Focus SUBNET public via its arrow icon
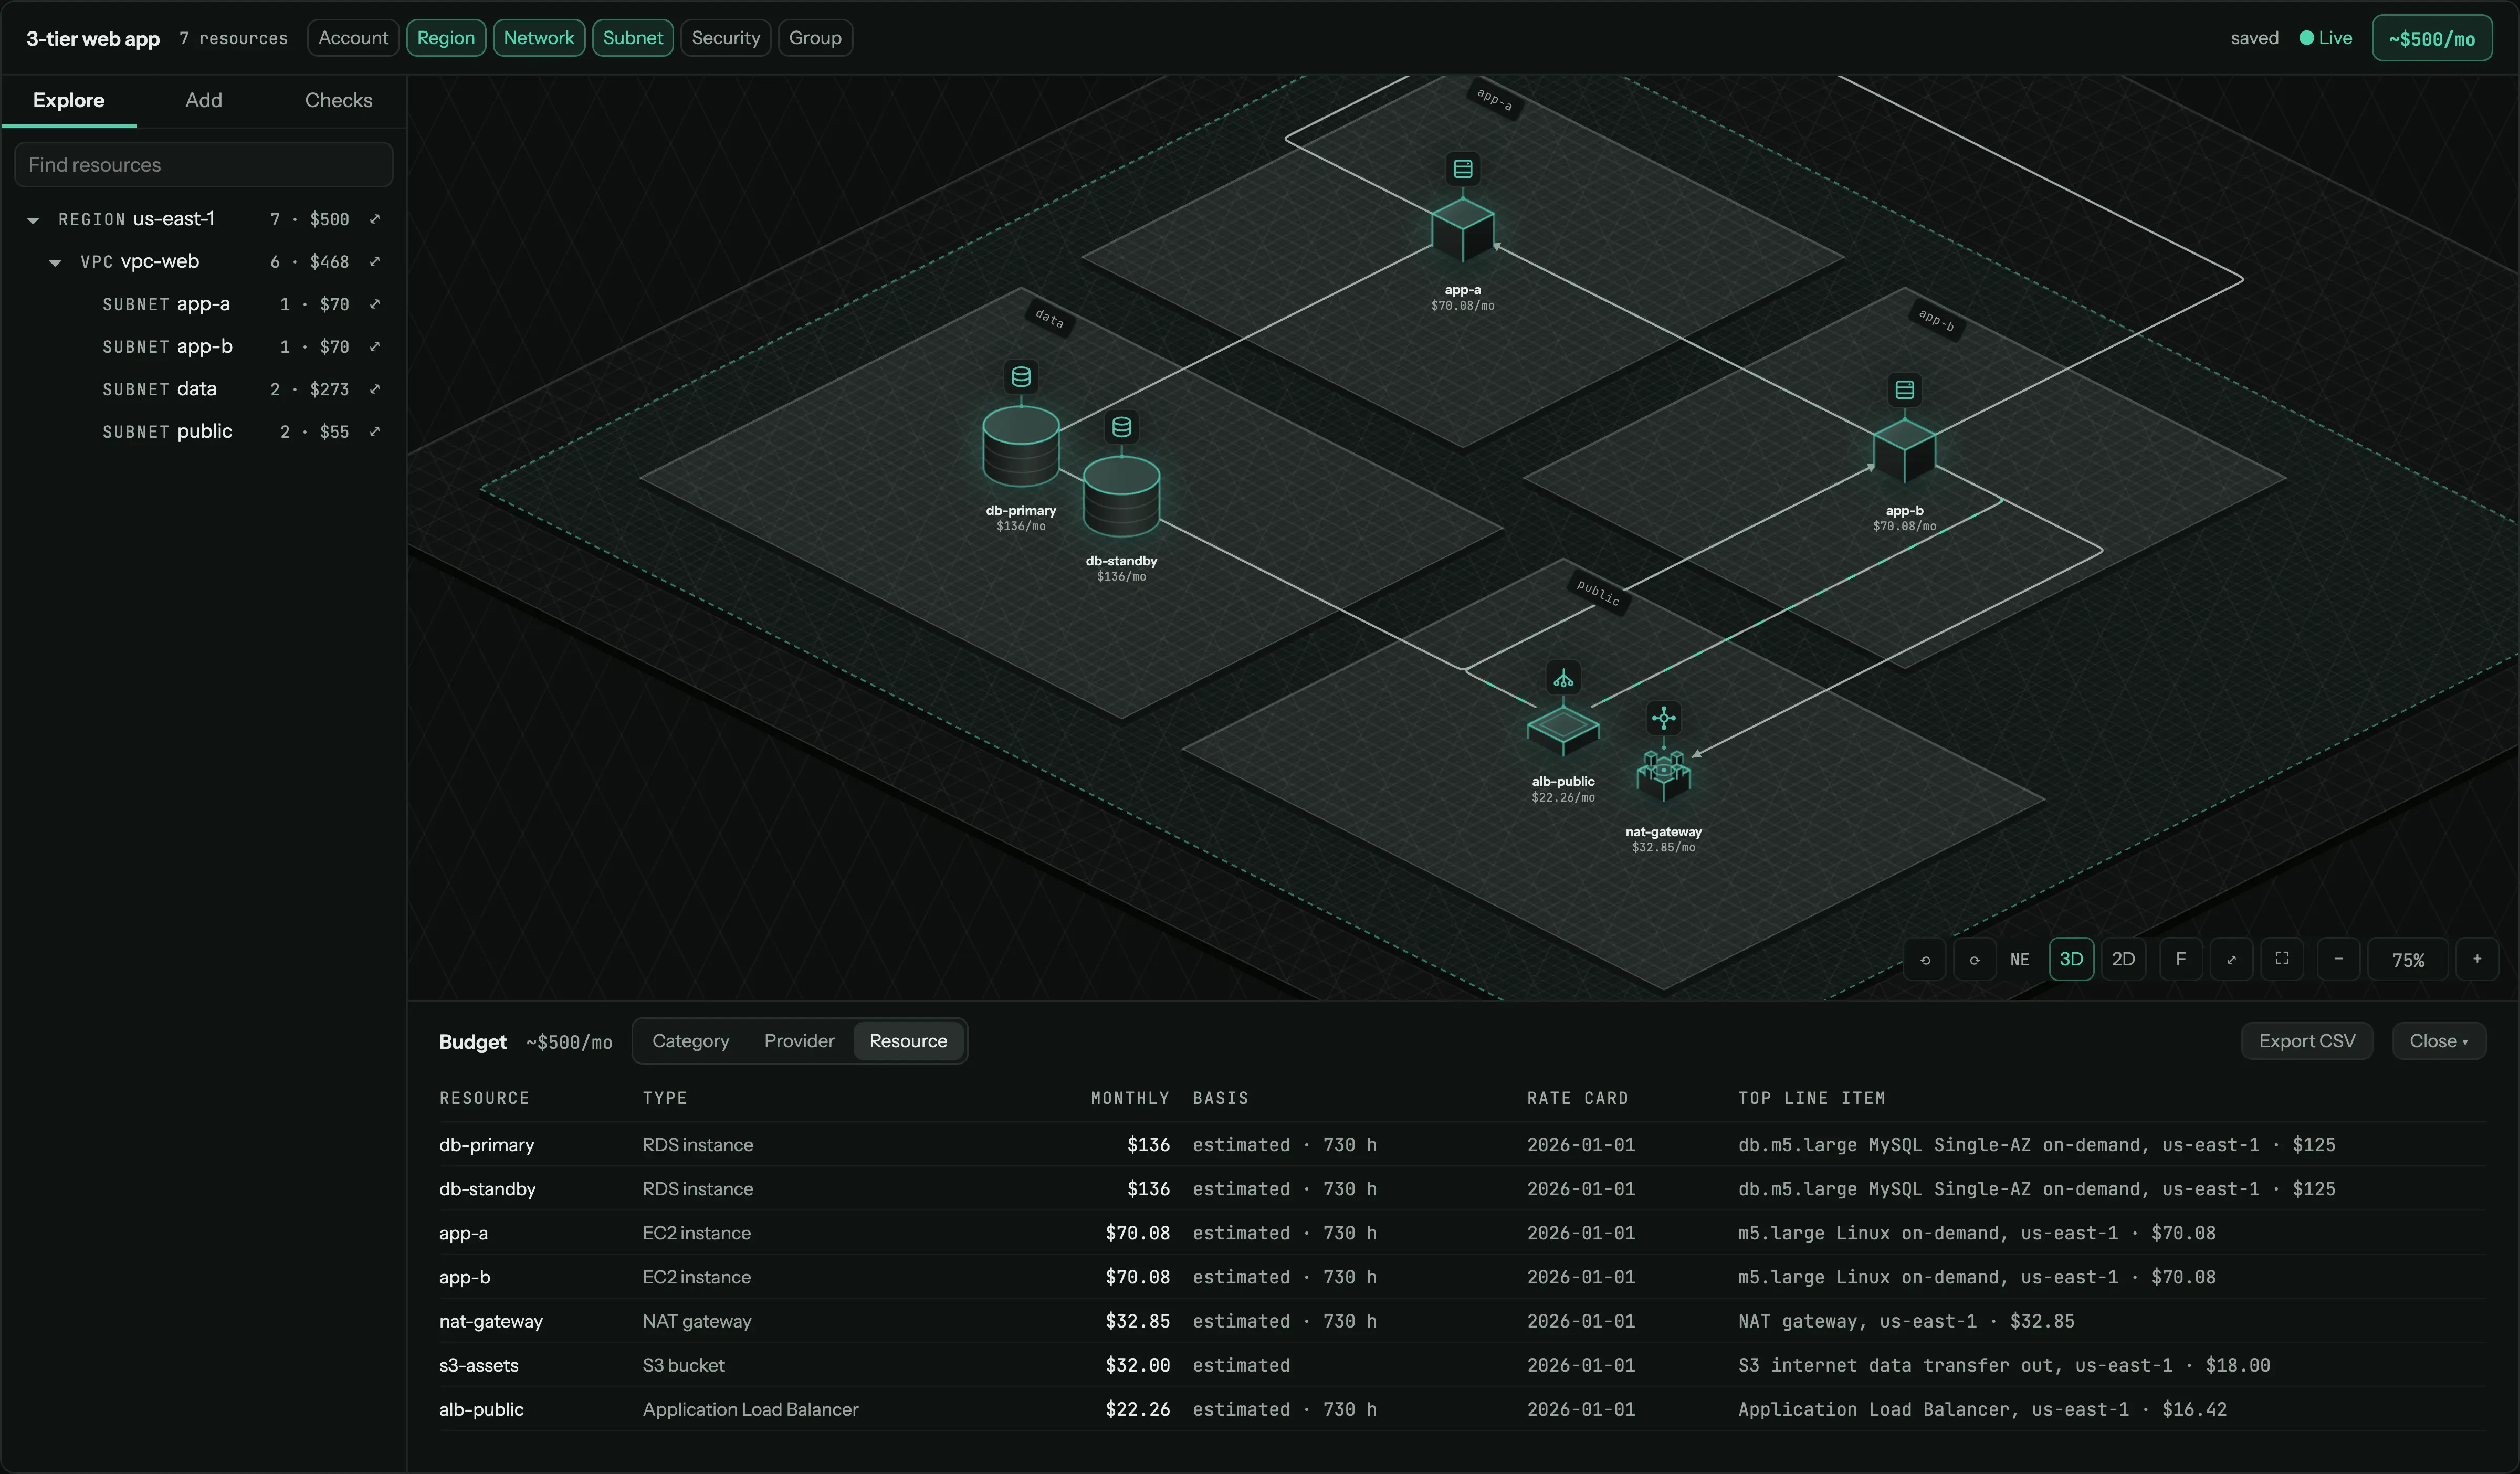2520x1474 pixels. [x=375, y=432]
